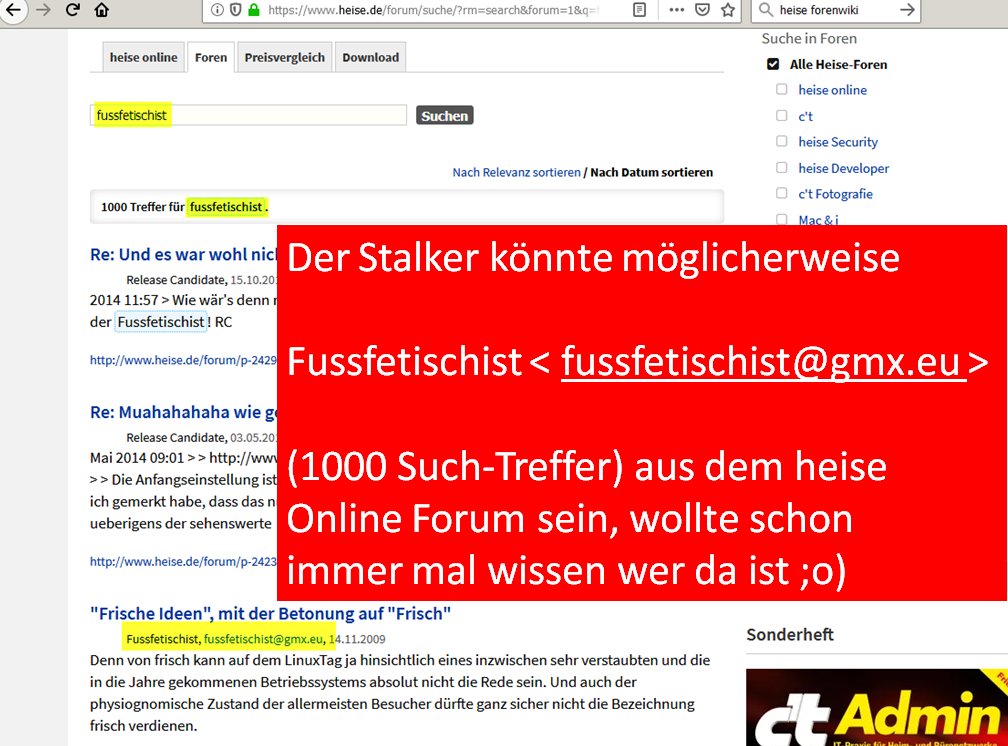Open the 'heise Security' filter link
This screenshot has height=746, width=1008.
click(x=838, y=142)
